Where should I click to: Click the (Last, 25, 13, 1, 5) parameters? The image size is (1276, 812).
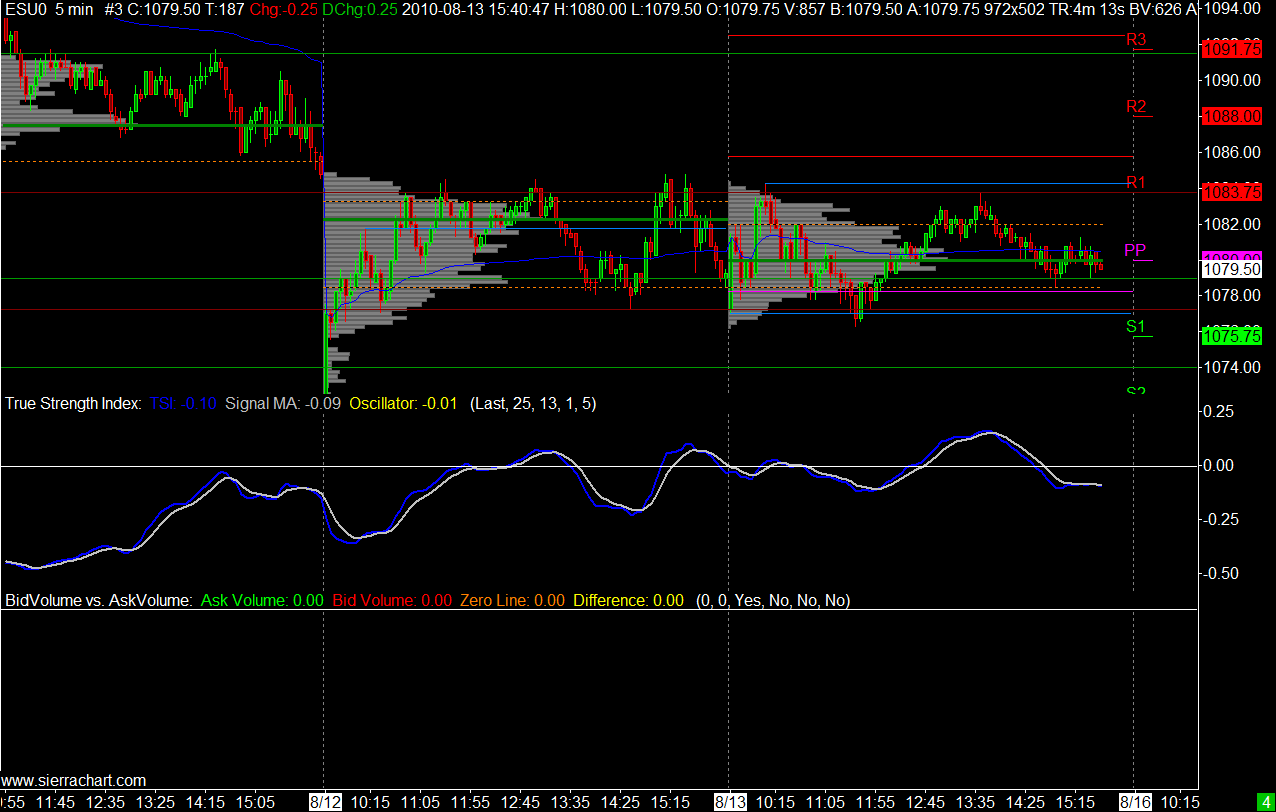click(x=533, y=404)
